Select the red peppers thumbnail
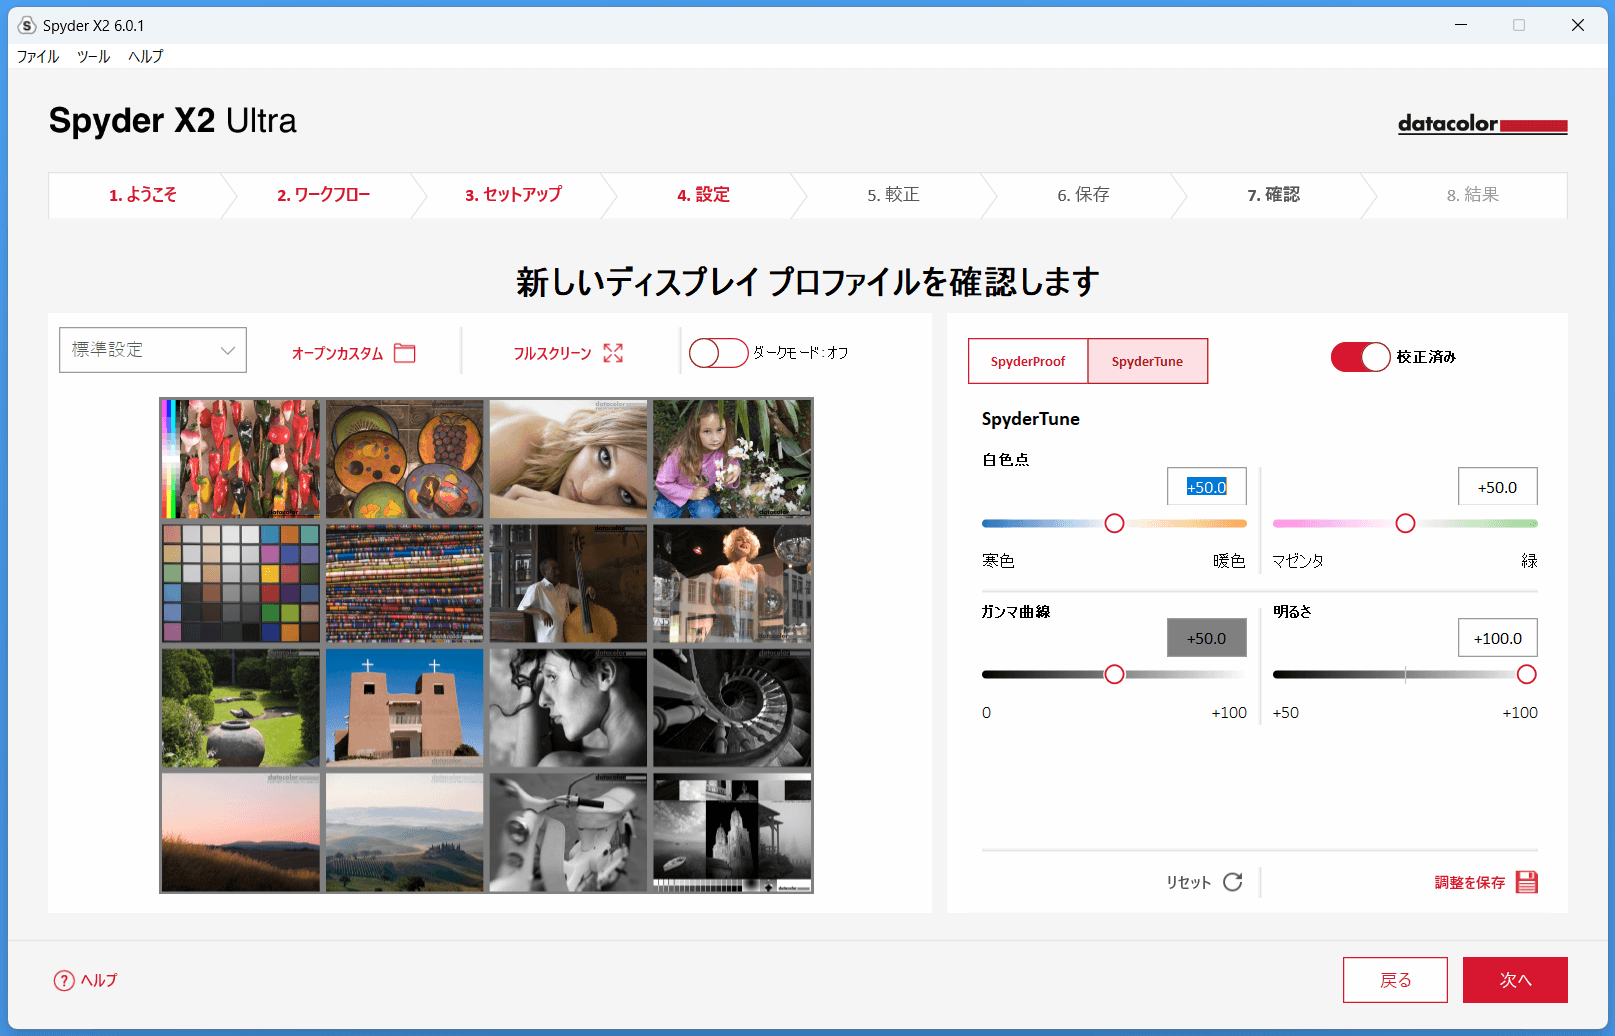1615x1036 pixels. click(241, 459)
